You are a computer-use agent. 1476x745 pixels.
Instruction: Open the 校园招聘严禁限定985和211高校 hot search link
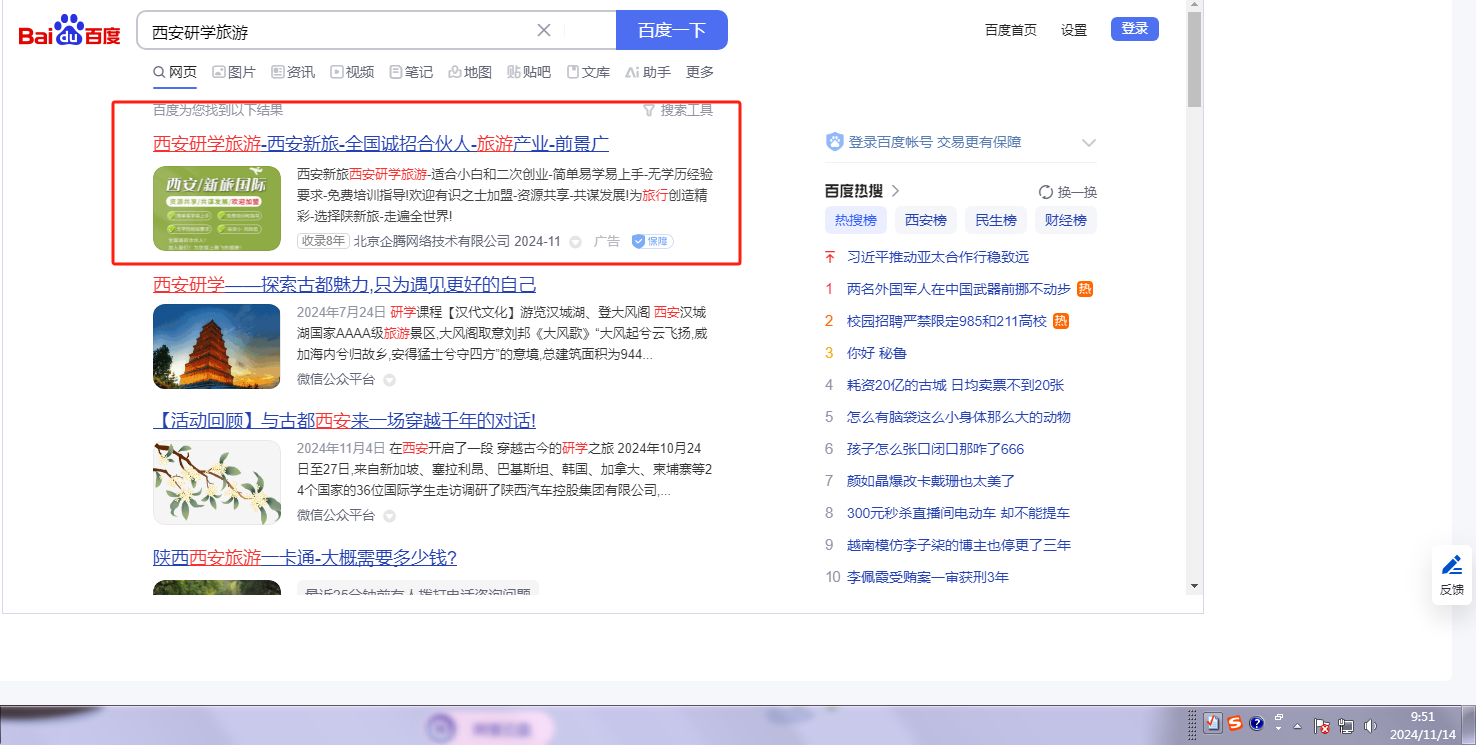[946, 321]
